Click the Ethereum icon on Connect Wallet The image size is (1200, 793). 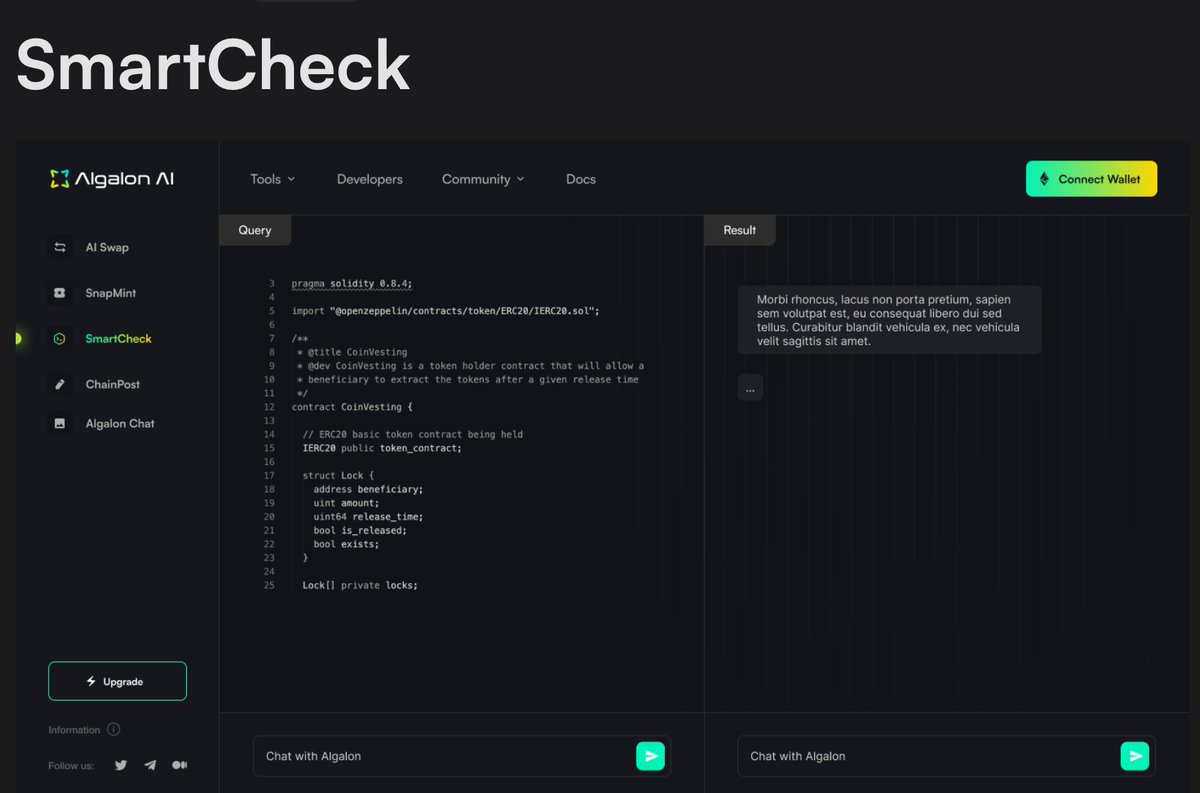[1045, 179]
